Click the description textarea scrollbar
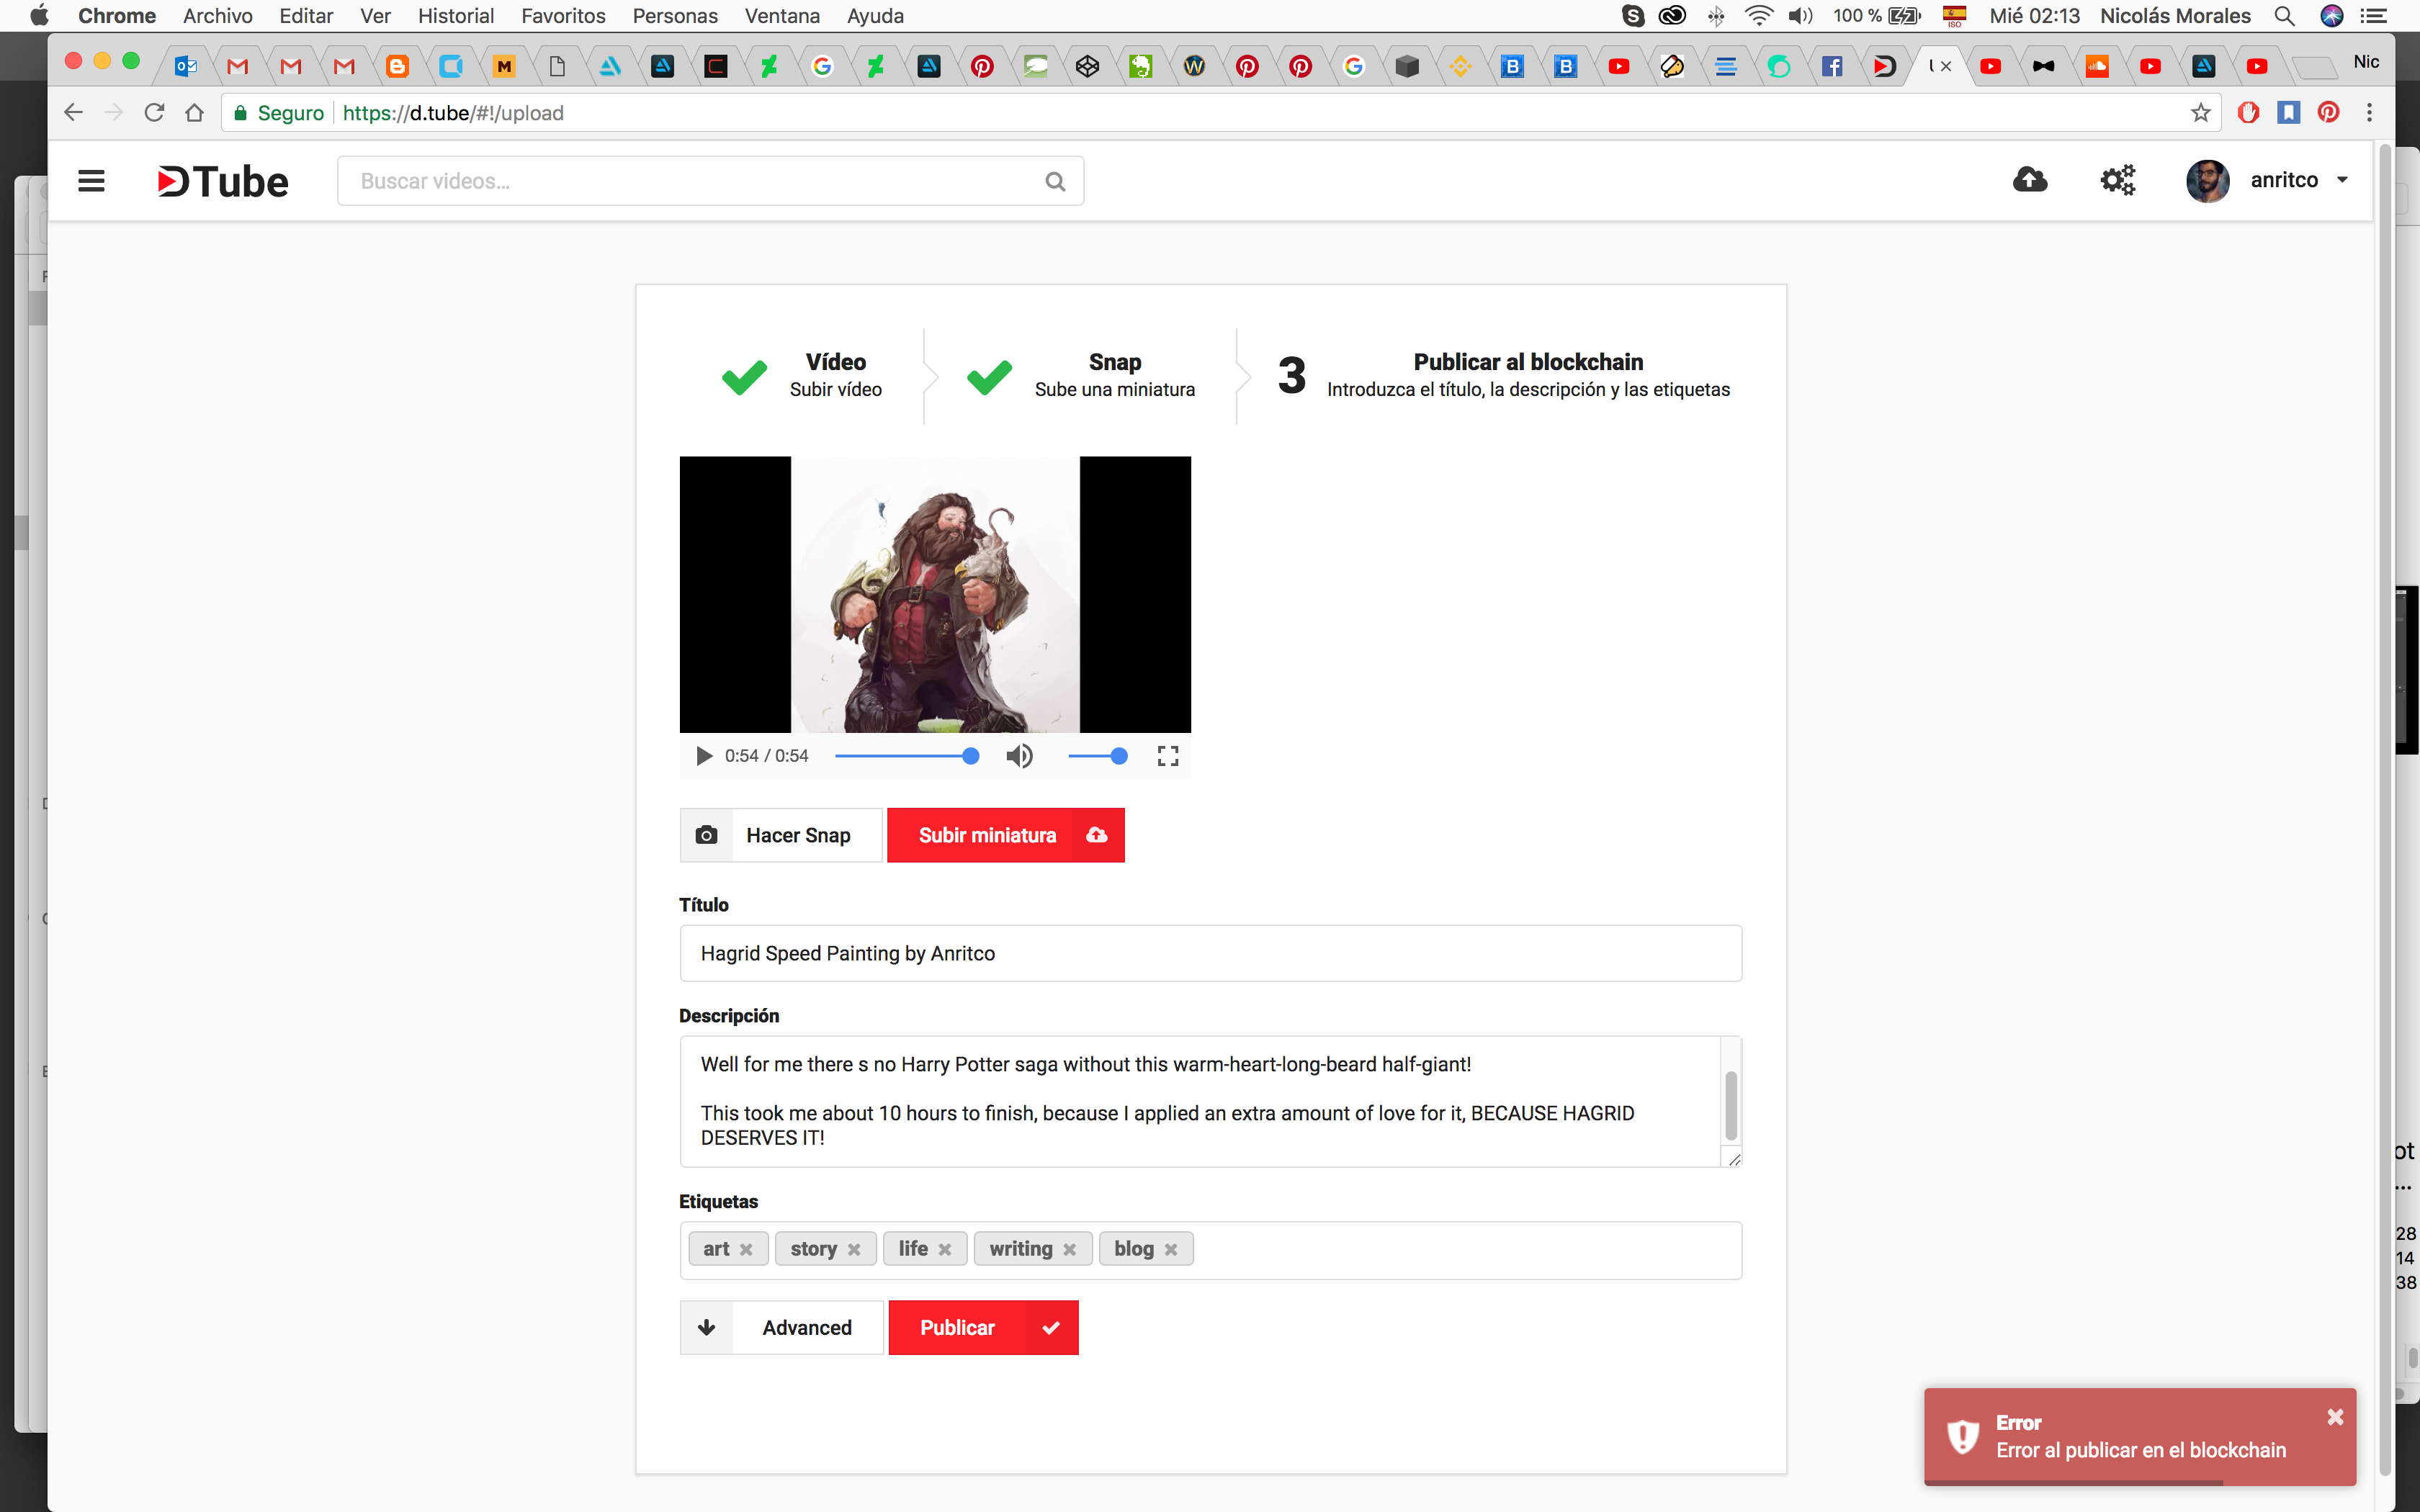2420x1512 pixels. (x=1731, y=1105)
